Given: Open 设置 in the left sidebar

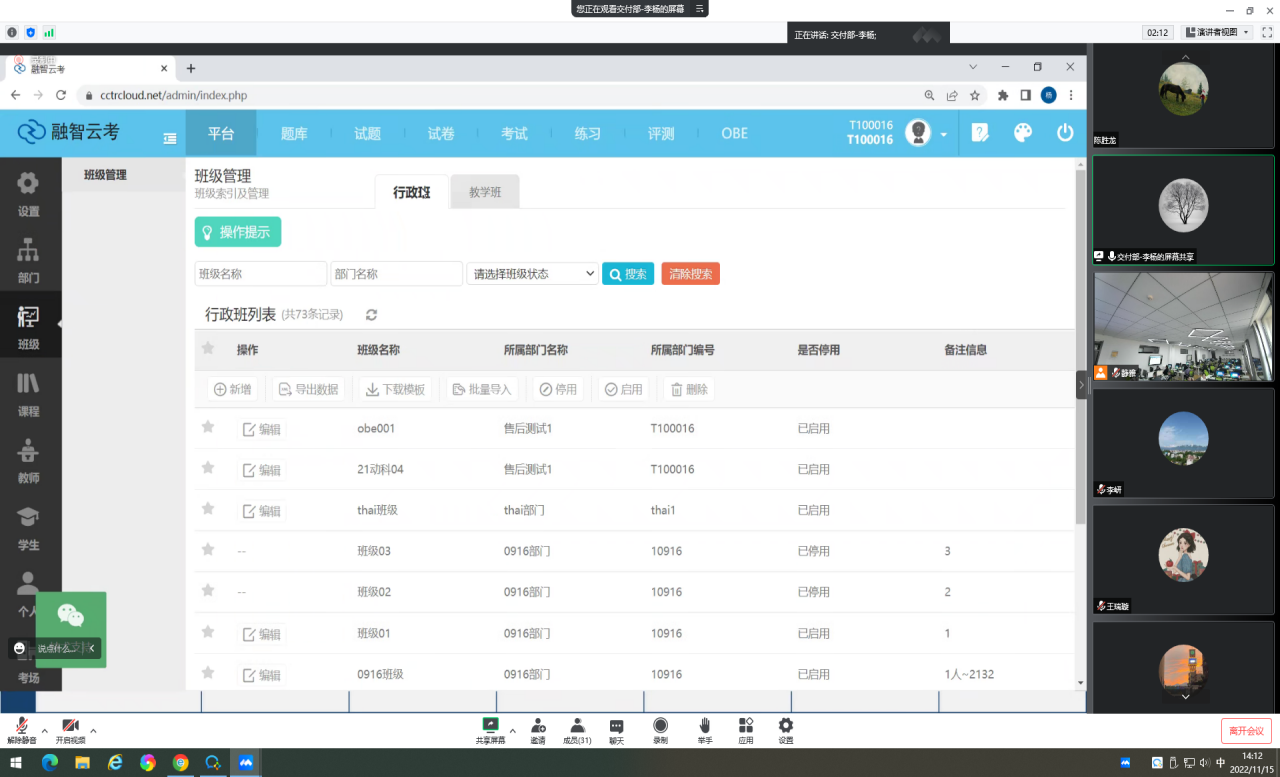Looking at the screenshot, I should point(29,194).
